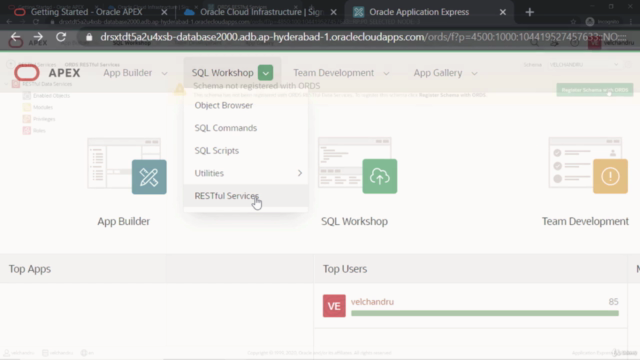
Task: Choose Object Browser from the menu
Action: point(246,105)
